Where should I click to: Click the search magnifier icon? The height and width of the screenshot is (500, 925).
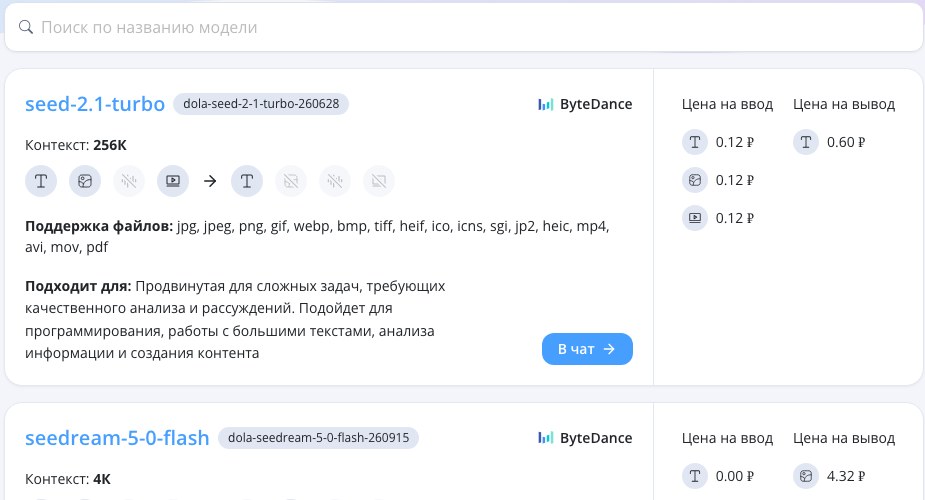click(25, 27)
